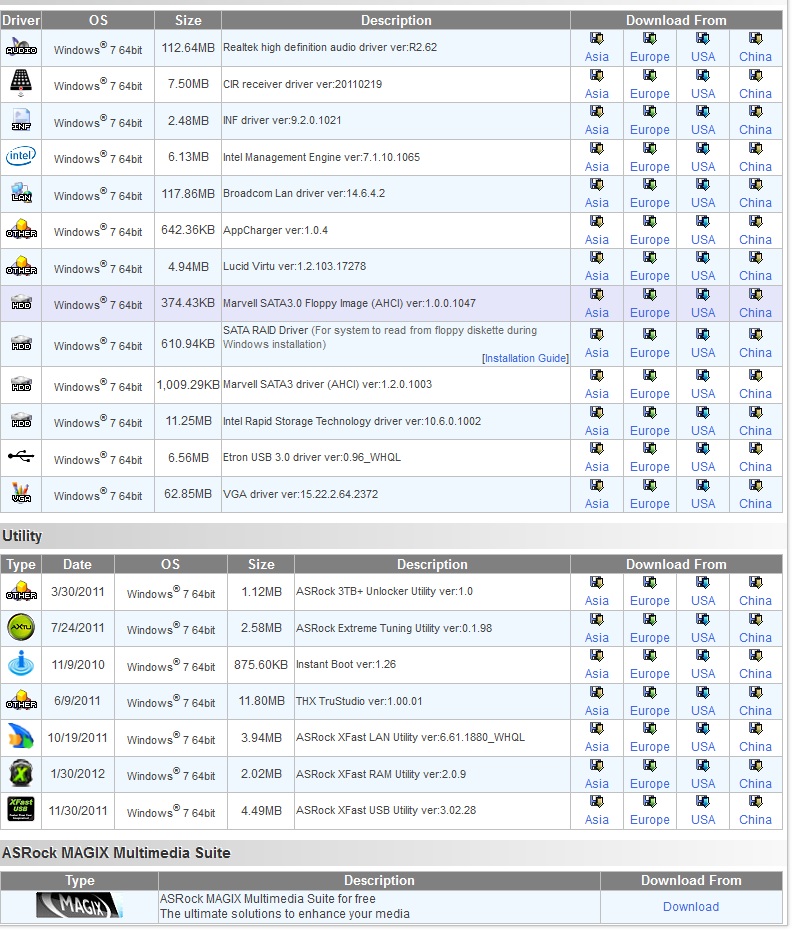The image size is (797, 947).
Task: Click the OTHER icon beside Lucid Virtu
Action: pyautogui.click(x=21, y=266)
